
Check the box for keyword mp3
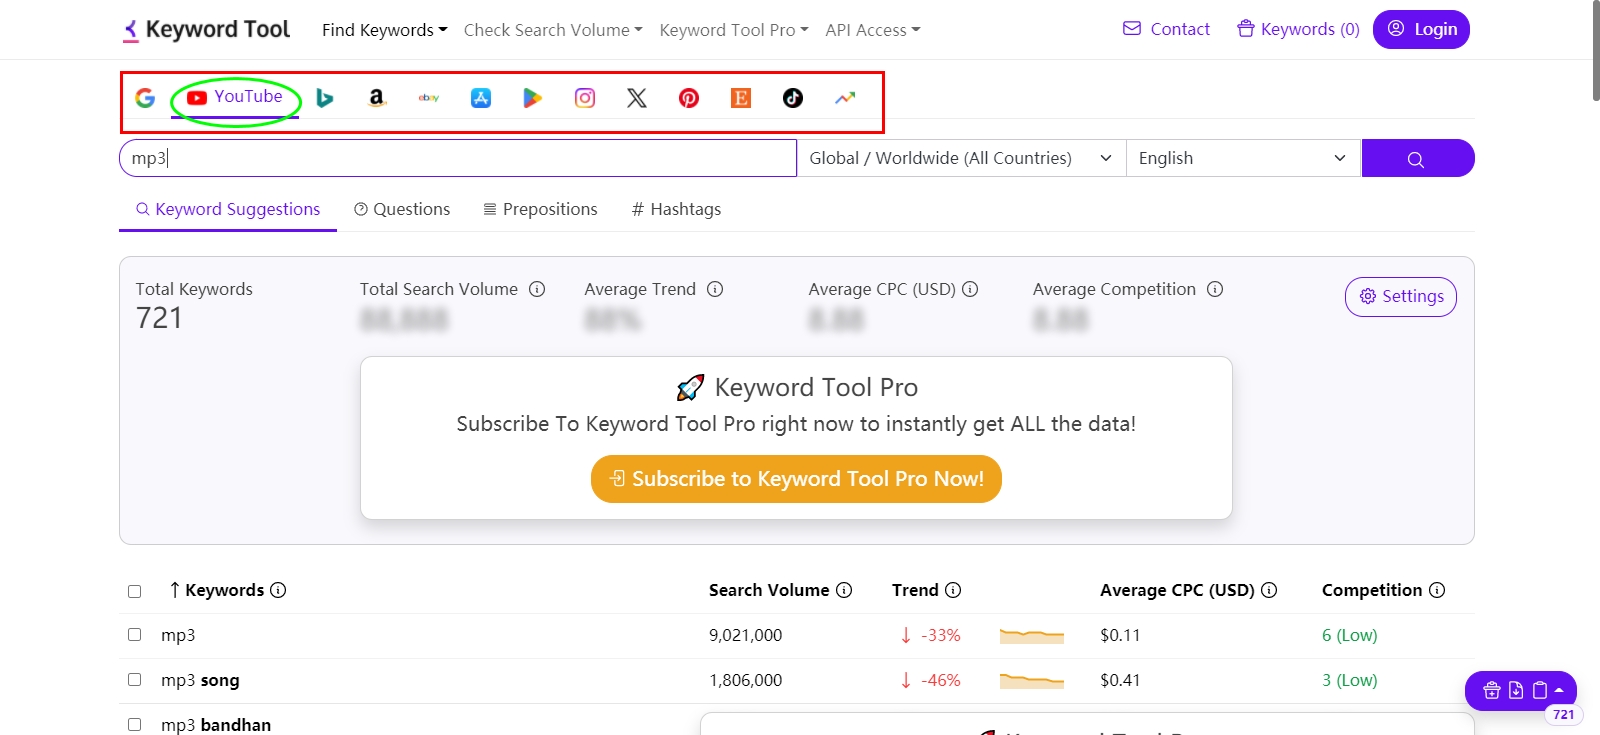point(135,635)
